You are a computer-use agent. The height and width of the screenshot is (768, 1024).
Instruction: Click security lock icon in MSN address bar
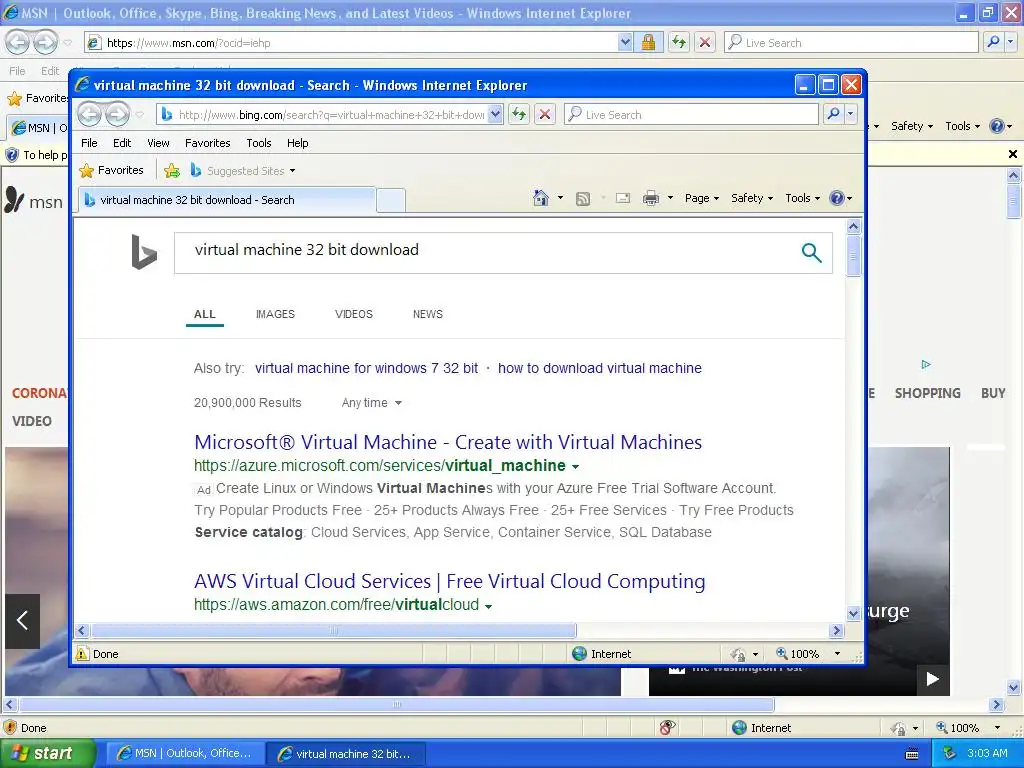click(648, 42)
